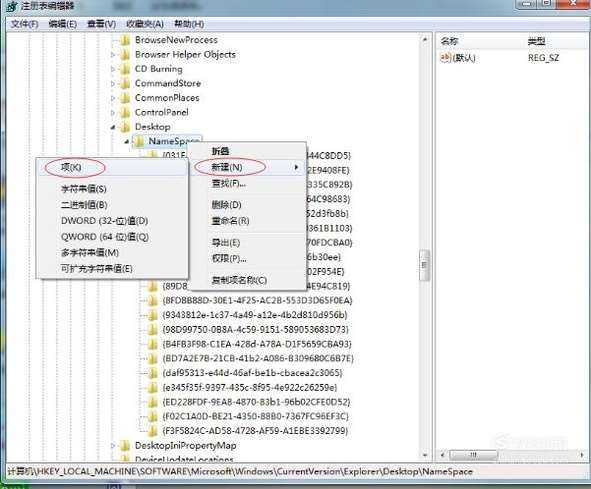Click the tree pane vertical scrollbar thumb
The height and width of the screenshot is (489, 591).
point(424,265)
